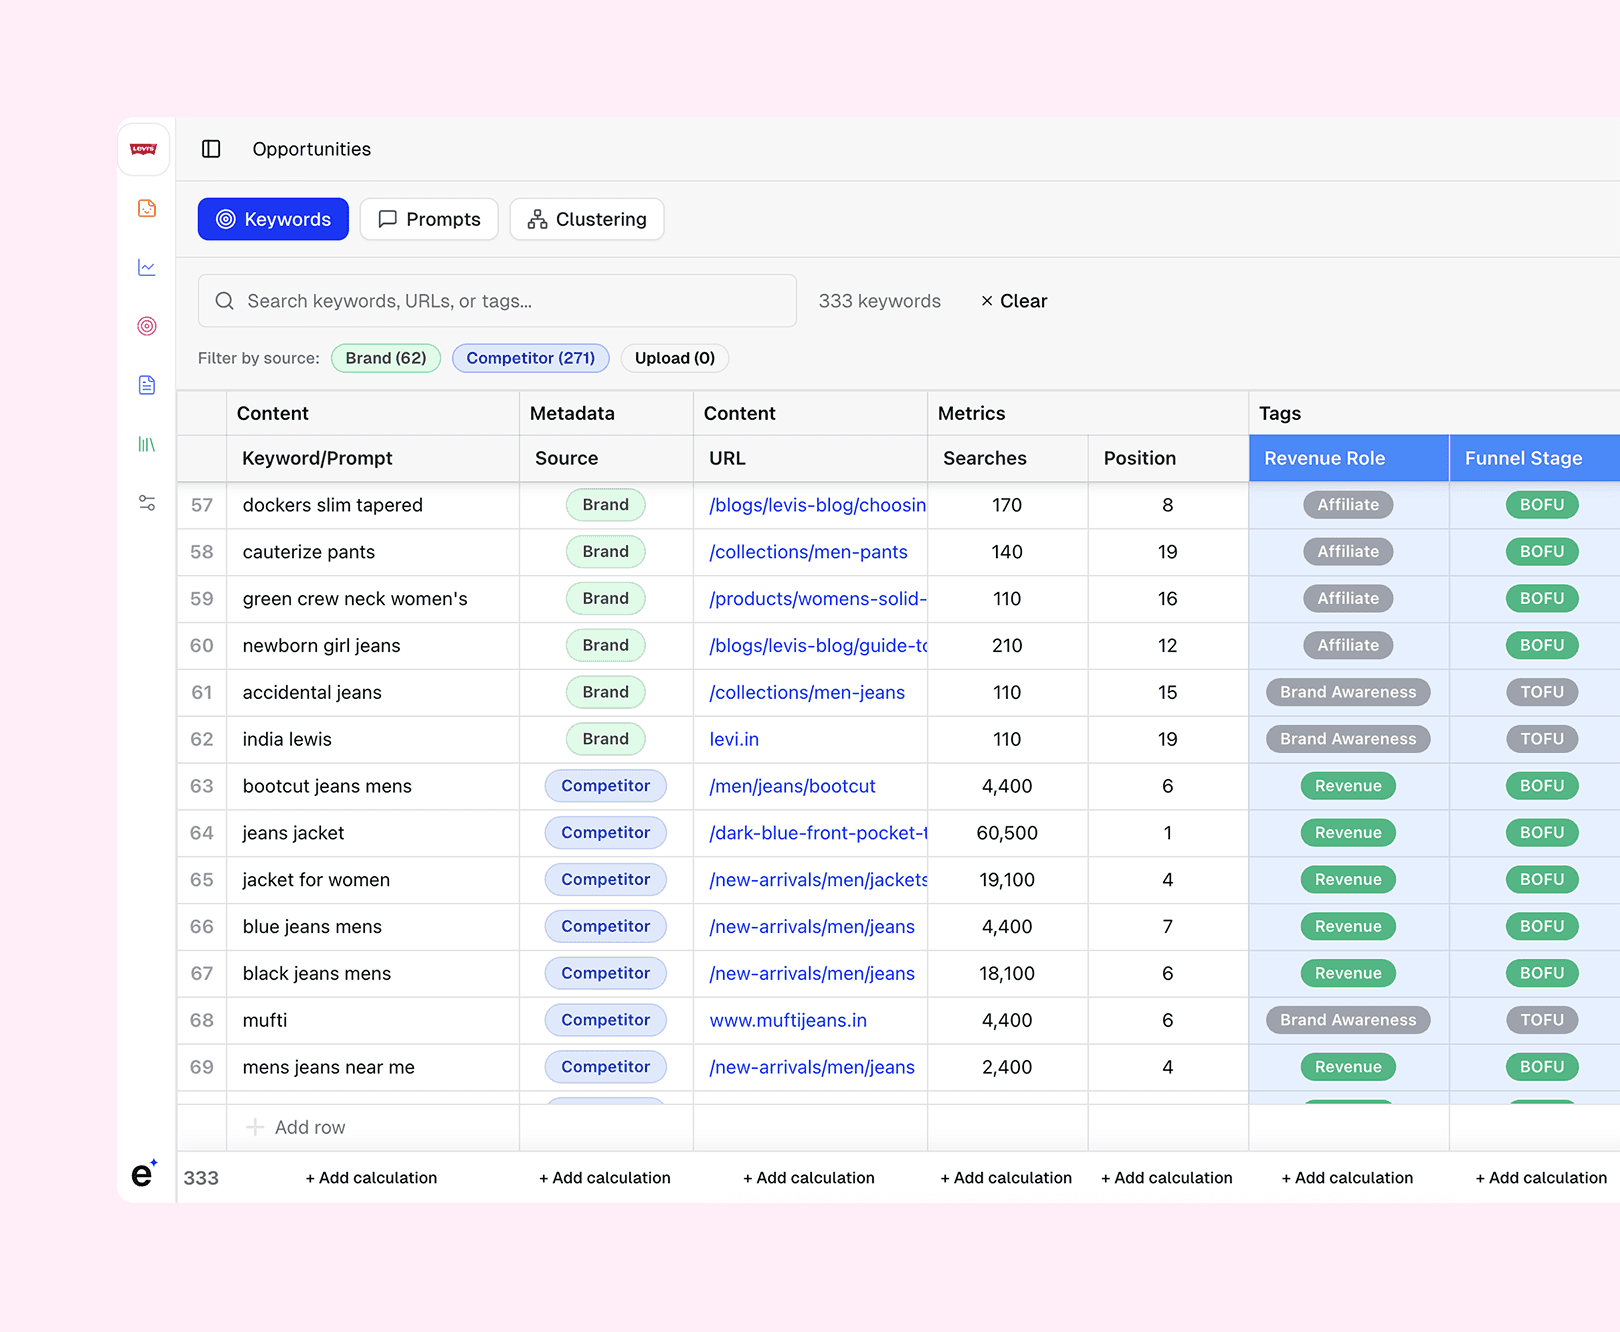Screen dimensions: 1620x1332
Task: Click the Source column header
Action: (606, 458)
